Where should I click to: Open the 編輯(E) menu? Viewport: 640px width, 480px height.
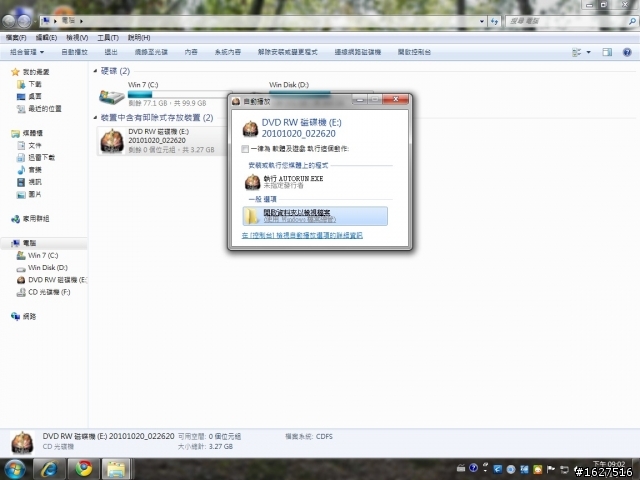(46, 38)
